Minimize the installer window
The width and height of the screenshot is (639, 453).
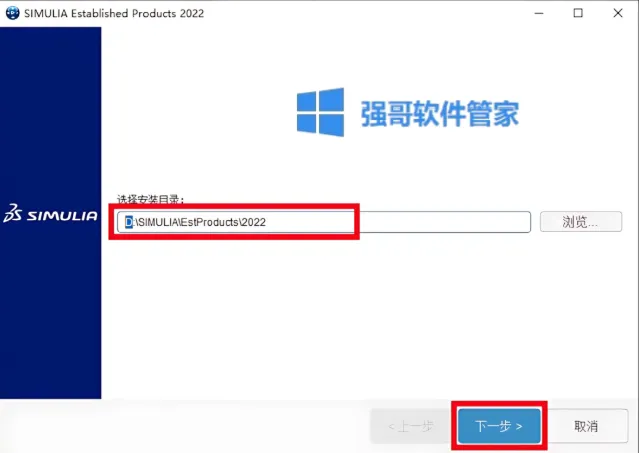point(539,13)
